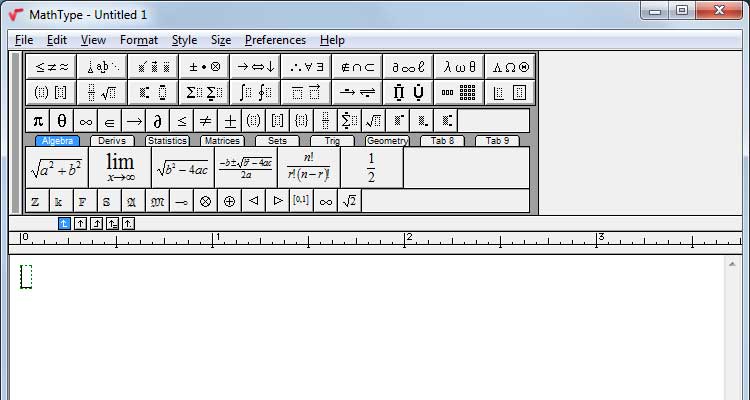Insert the plus-minus symbol
The width and height of the screenshot is (750, 400).
230,121
